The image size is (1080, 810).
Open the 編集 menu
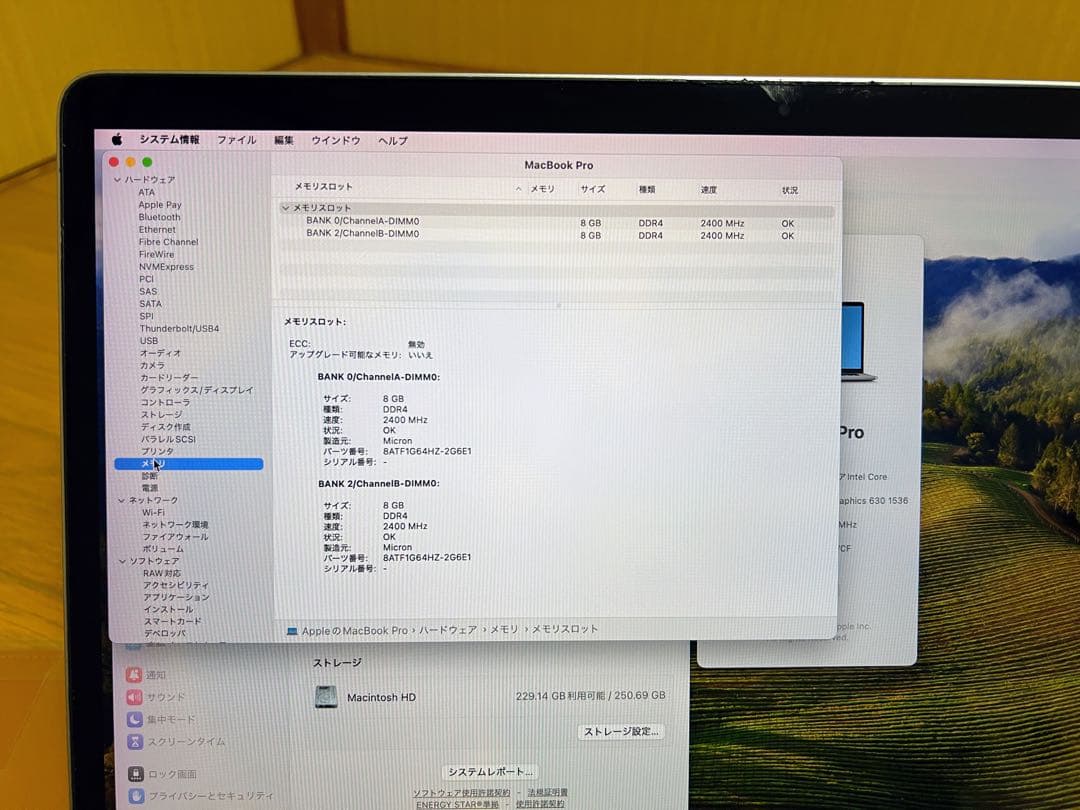(x=284, y=140)
